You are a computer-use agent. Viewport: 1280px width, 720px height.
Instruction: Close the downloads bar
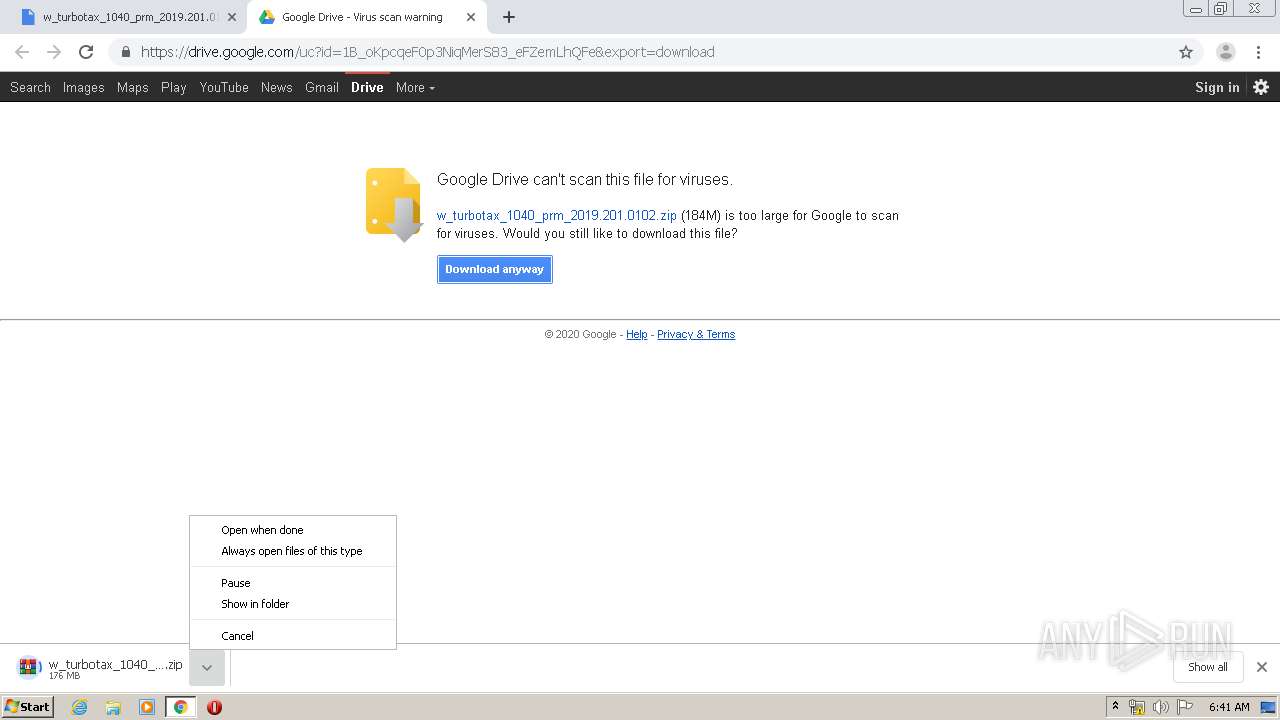[x=1262, y=667]
